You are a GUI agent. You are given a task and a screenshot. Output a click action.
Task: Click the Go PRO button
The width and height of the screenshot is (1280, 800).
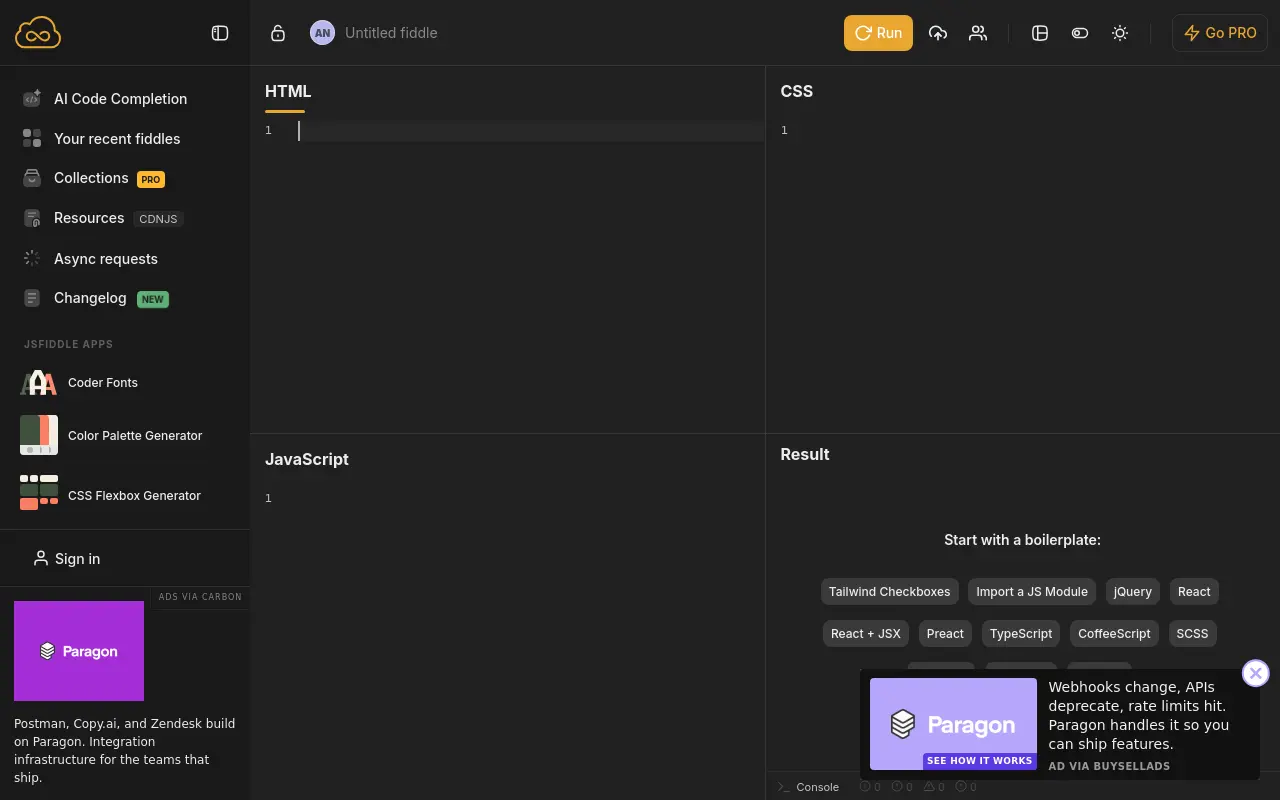[x=1220, y=33]
